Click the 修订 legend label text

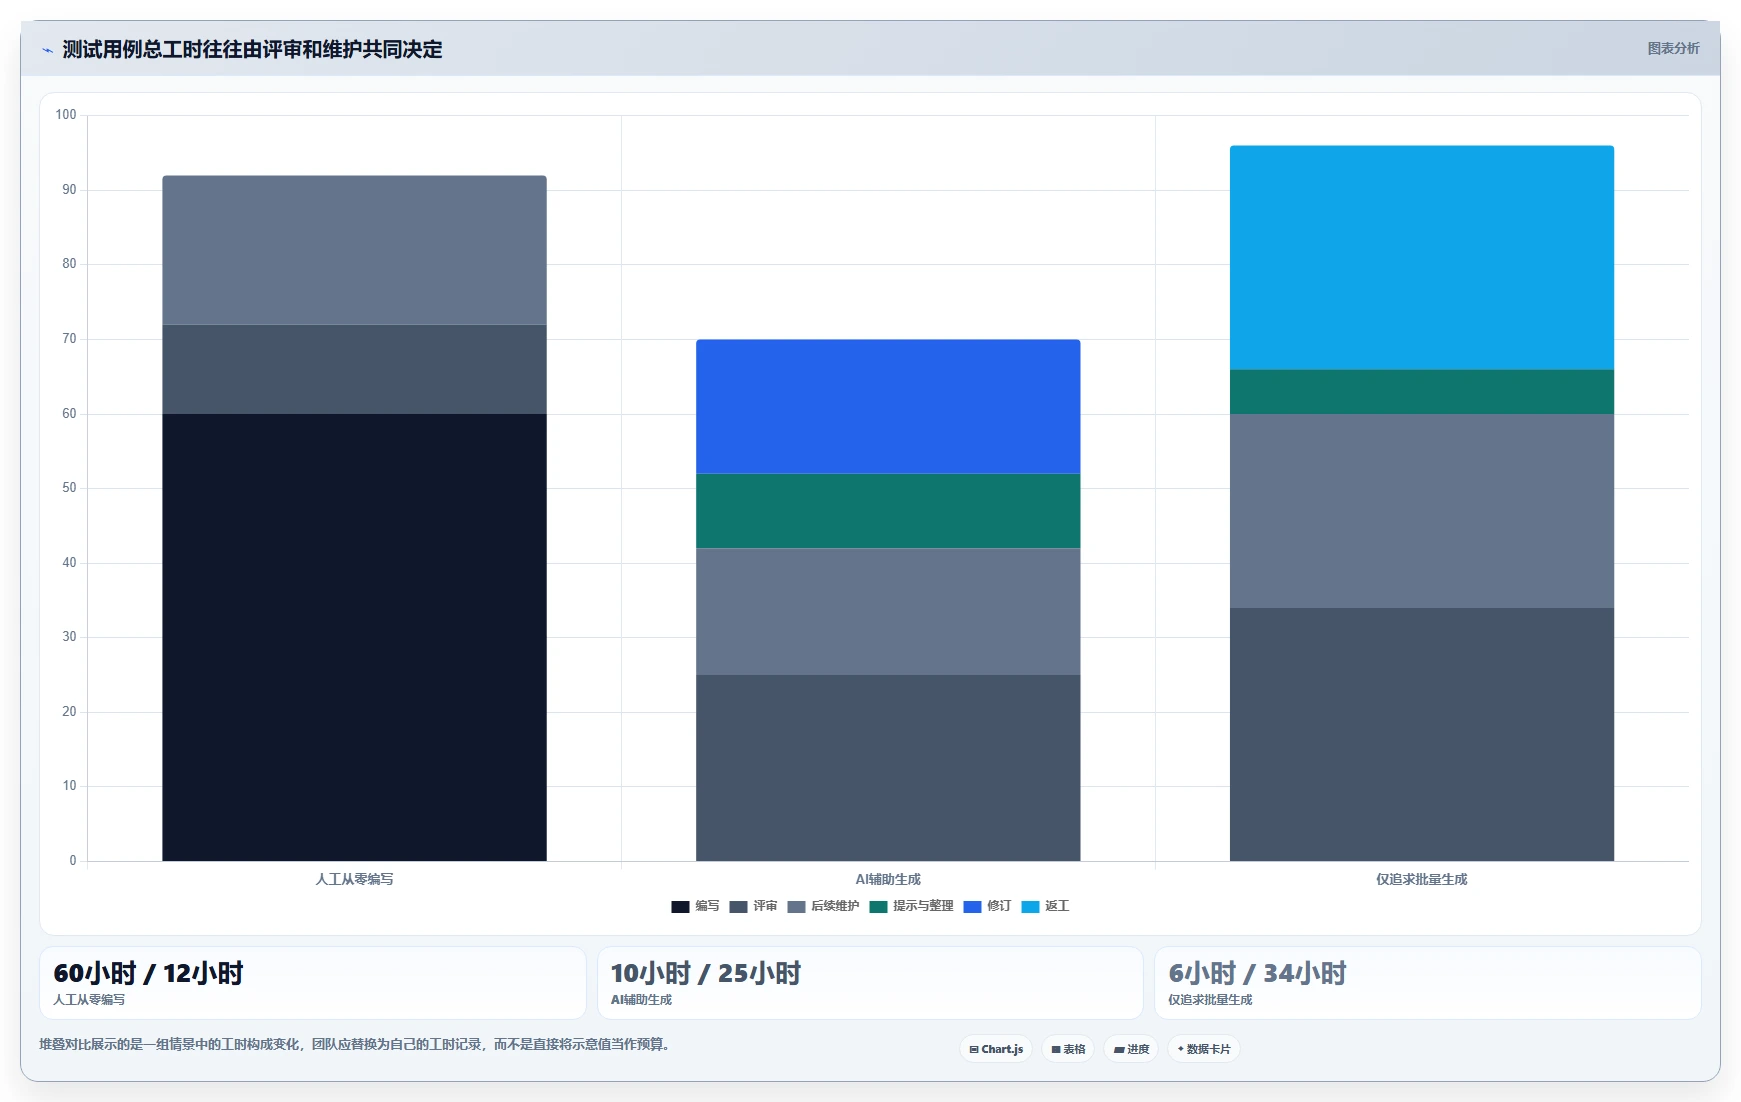(x=999, y=906)
